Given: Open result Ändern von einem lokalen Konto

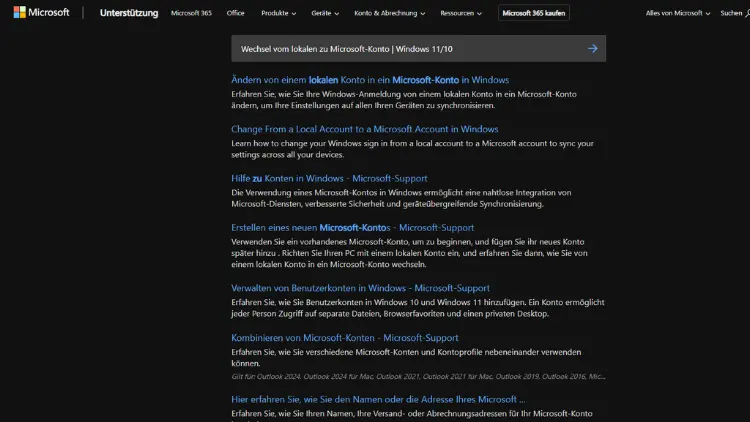Looking at the screenshot, I should pyautogui.click(x=370, y=80).
